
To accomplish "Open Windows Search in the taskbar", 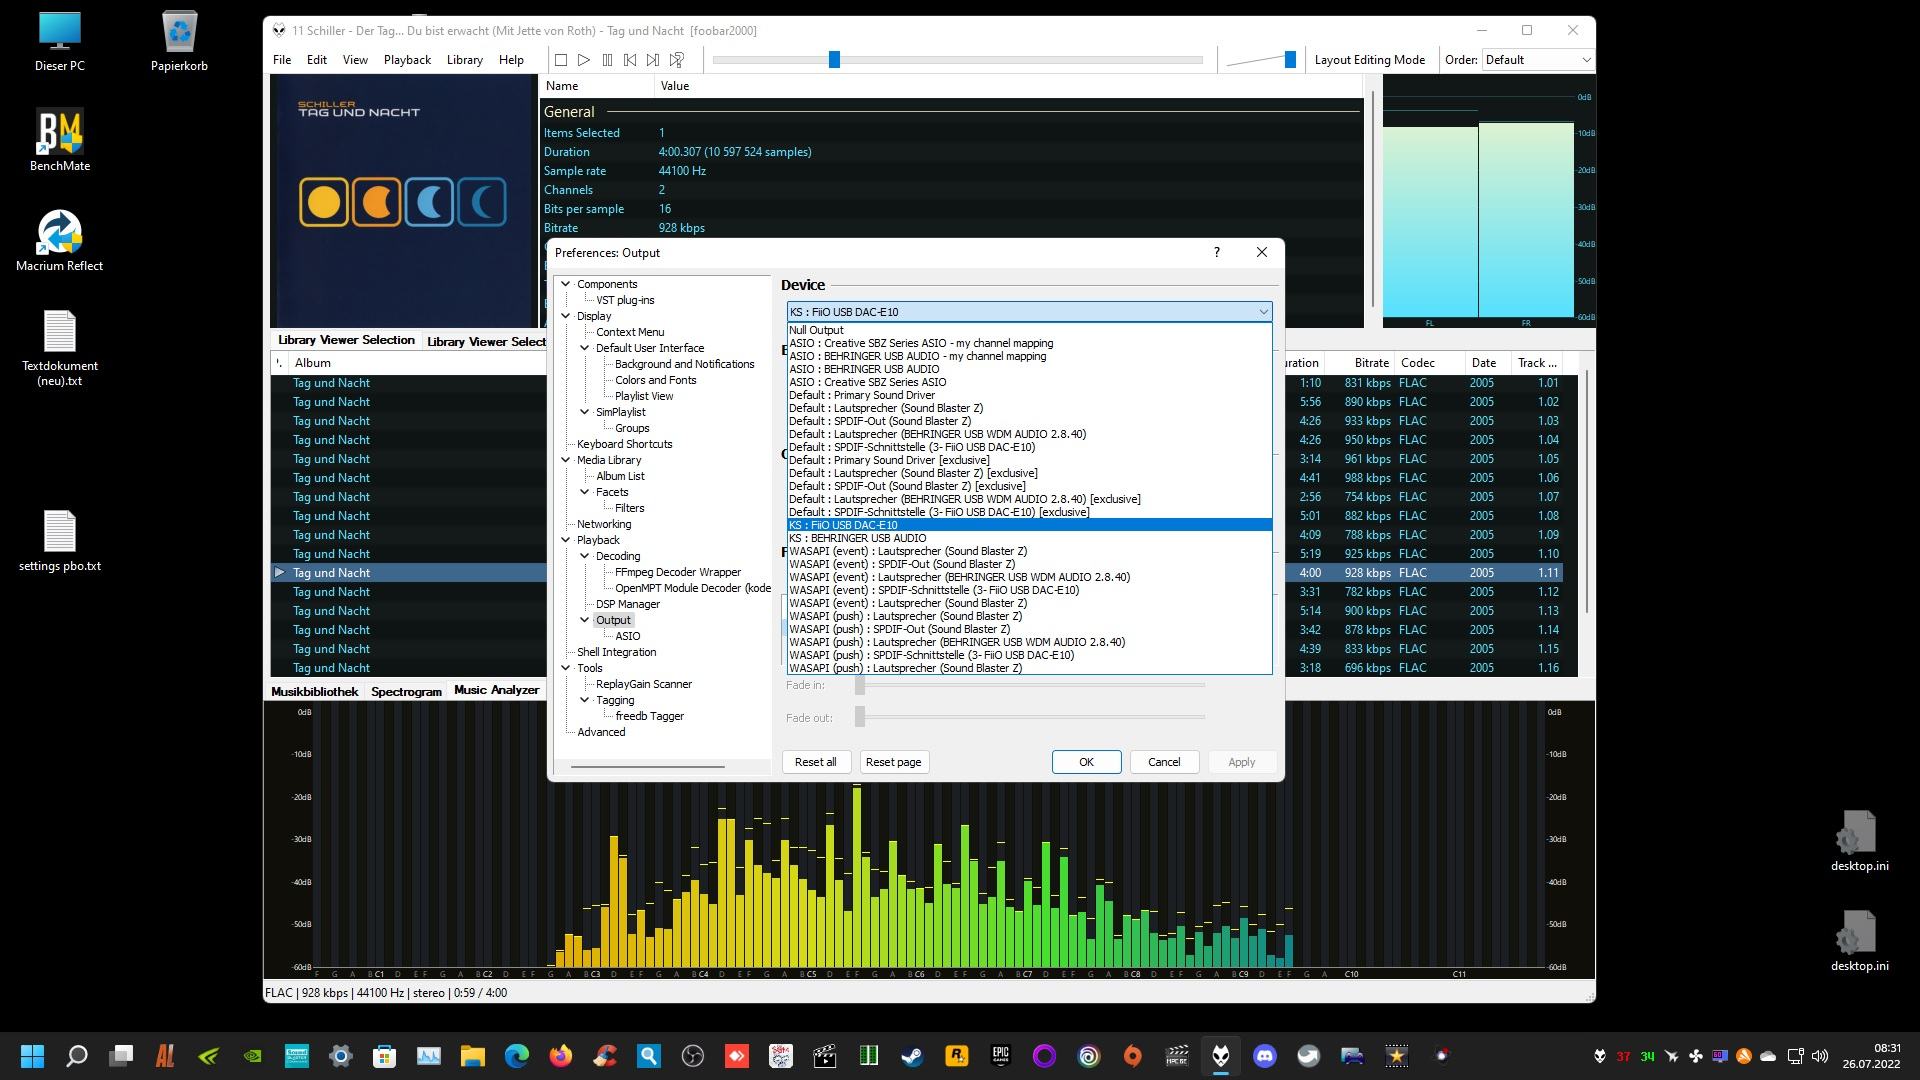I will pos(76,1055).
